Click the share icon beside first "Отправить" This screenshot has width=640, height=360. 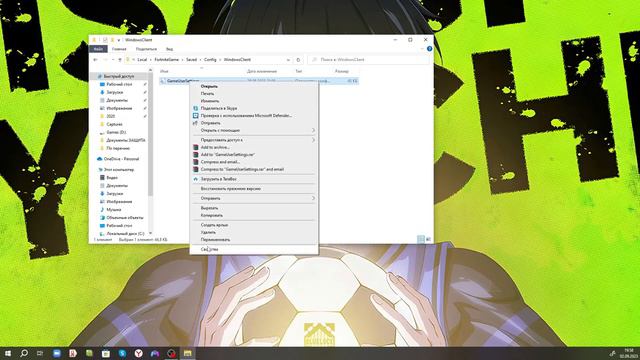pos(196,123)
